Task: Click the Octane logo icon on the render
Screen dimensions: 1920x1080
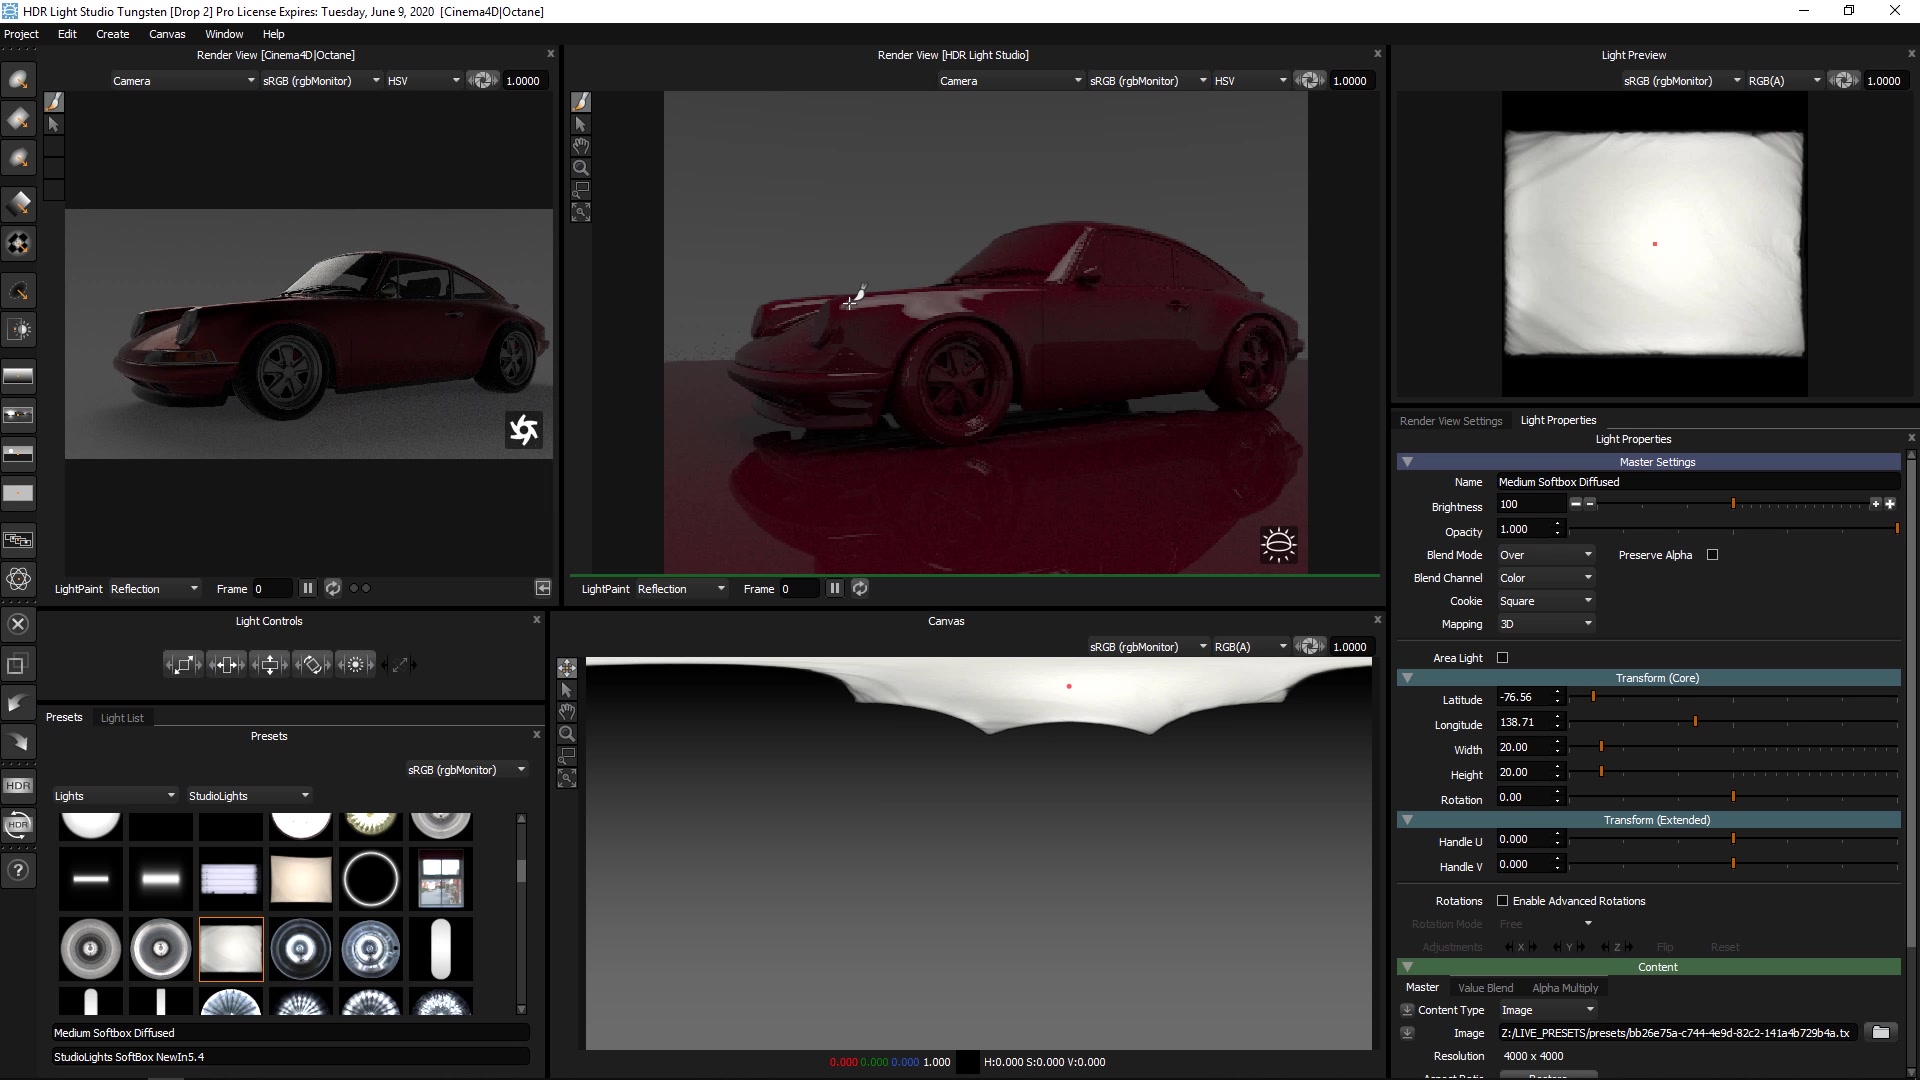Action: tap(524, 430)
